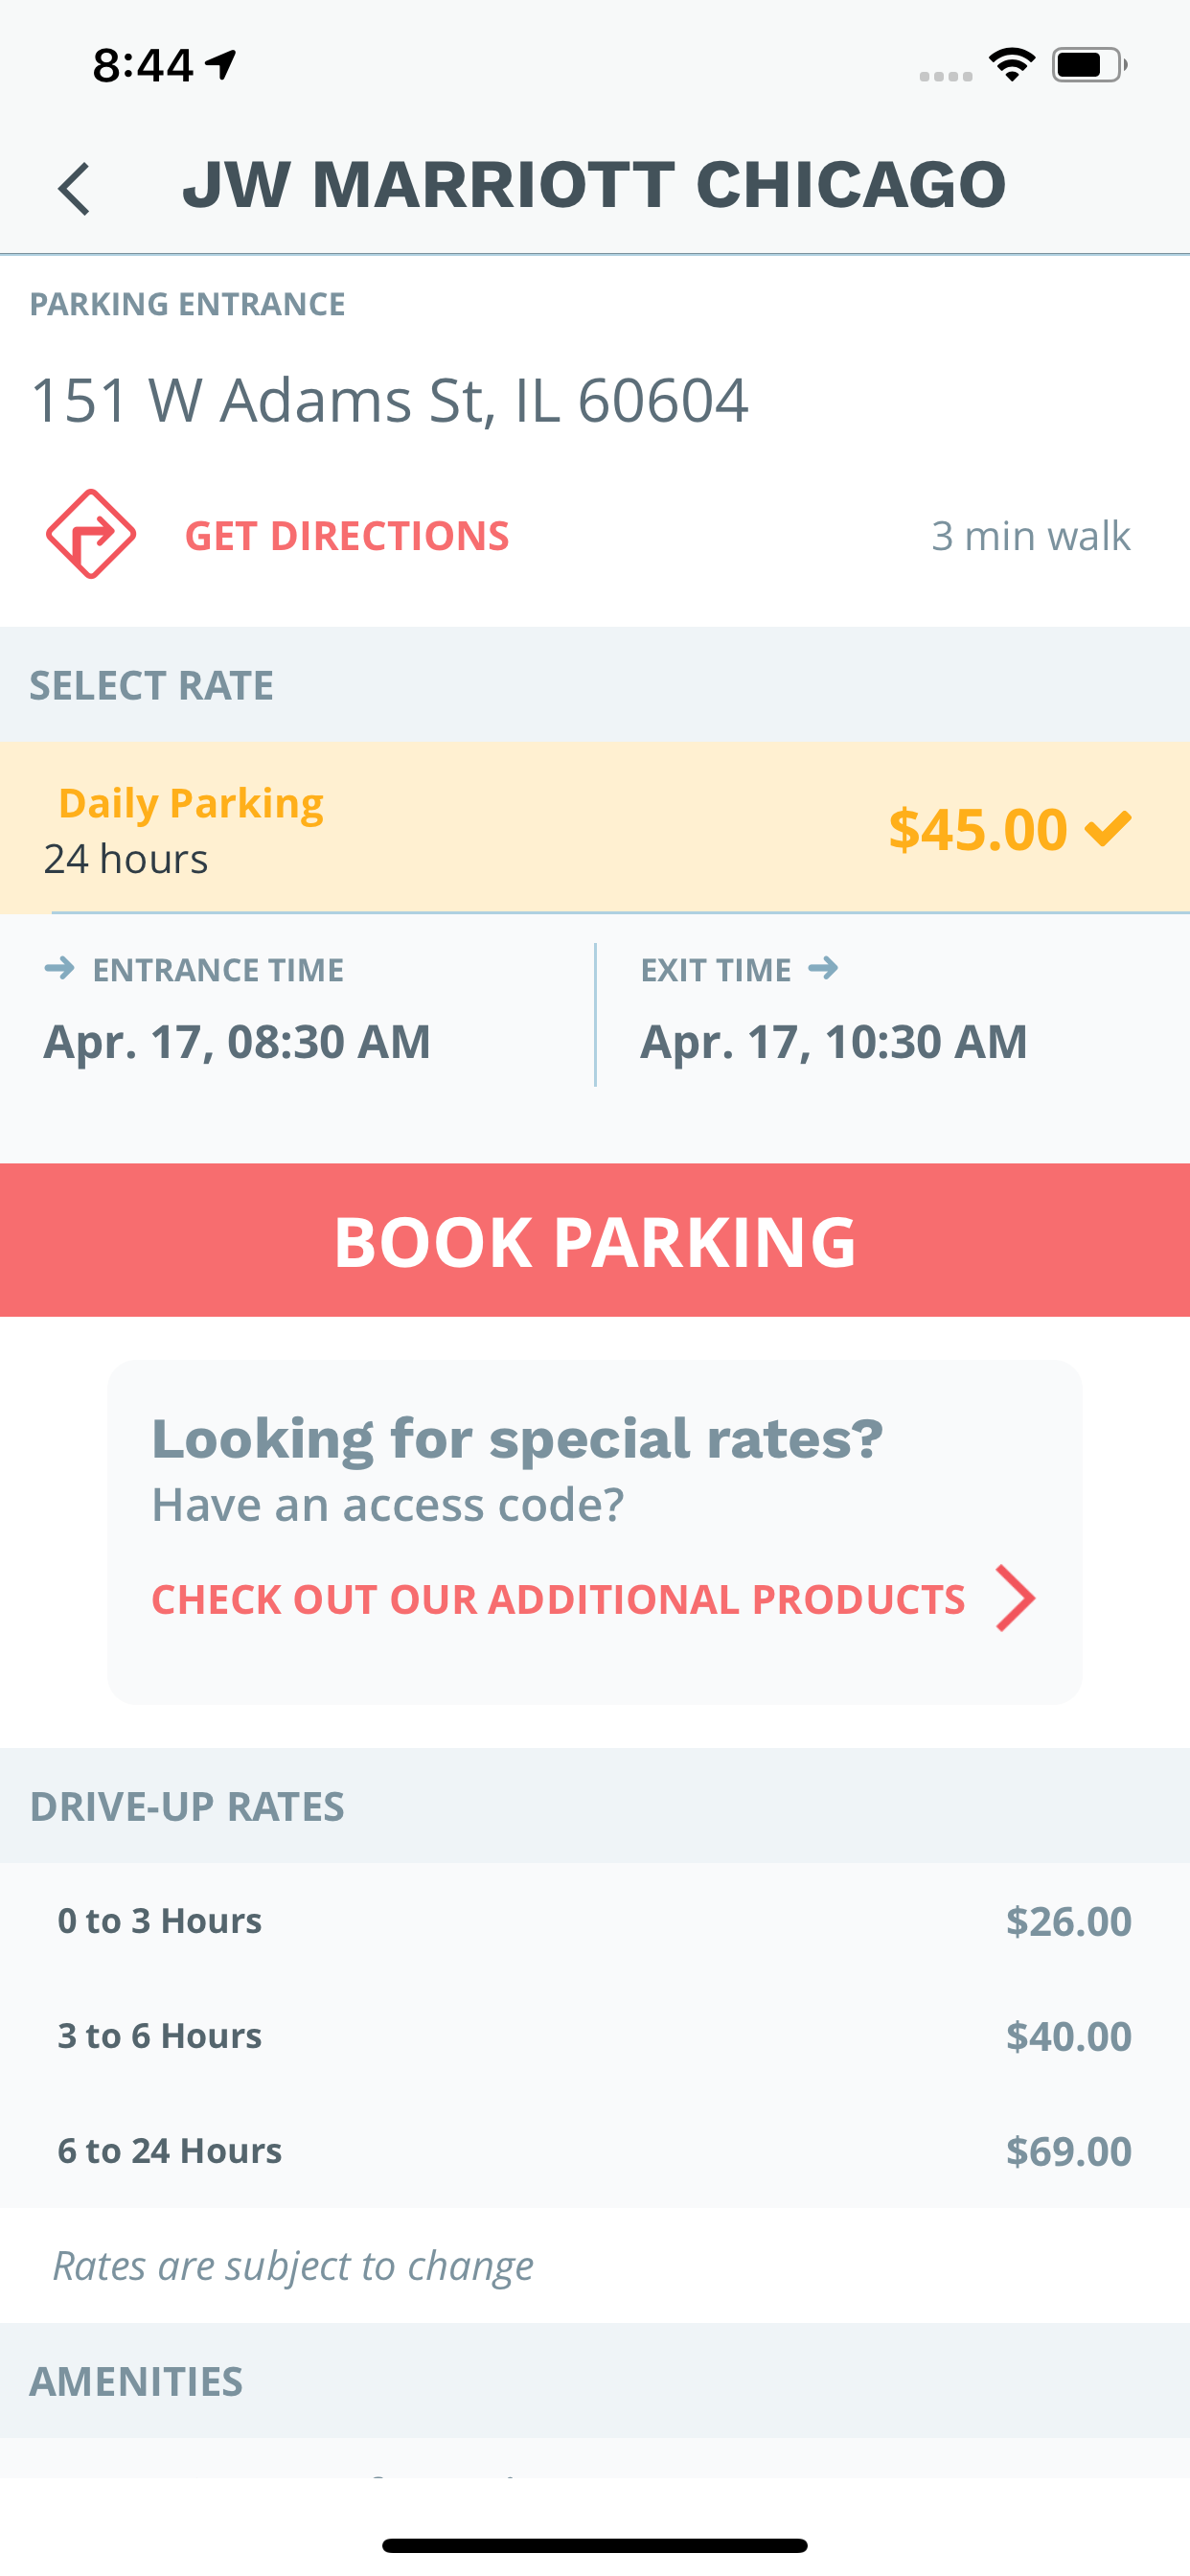Tap the battery status icon

[1090, 65]
